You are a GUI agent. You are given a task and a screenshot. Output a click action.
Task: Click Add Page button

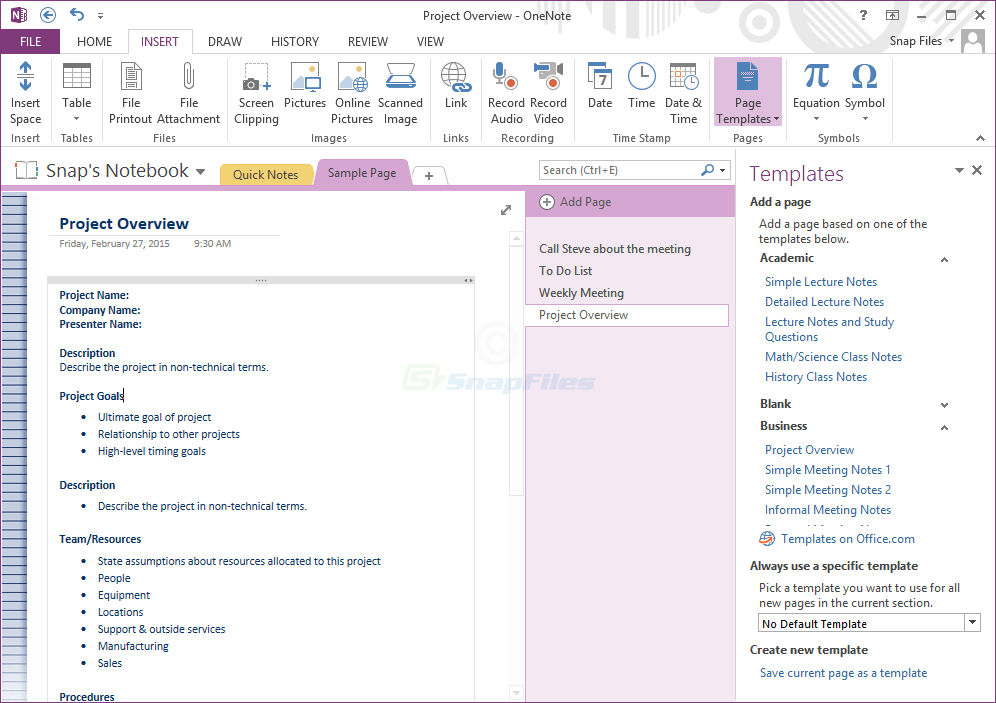click(x=575, y=202)
